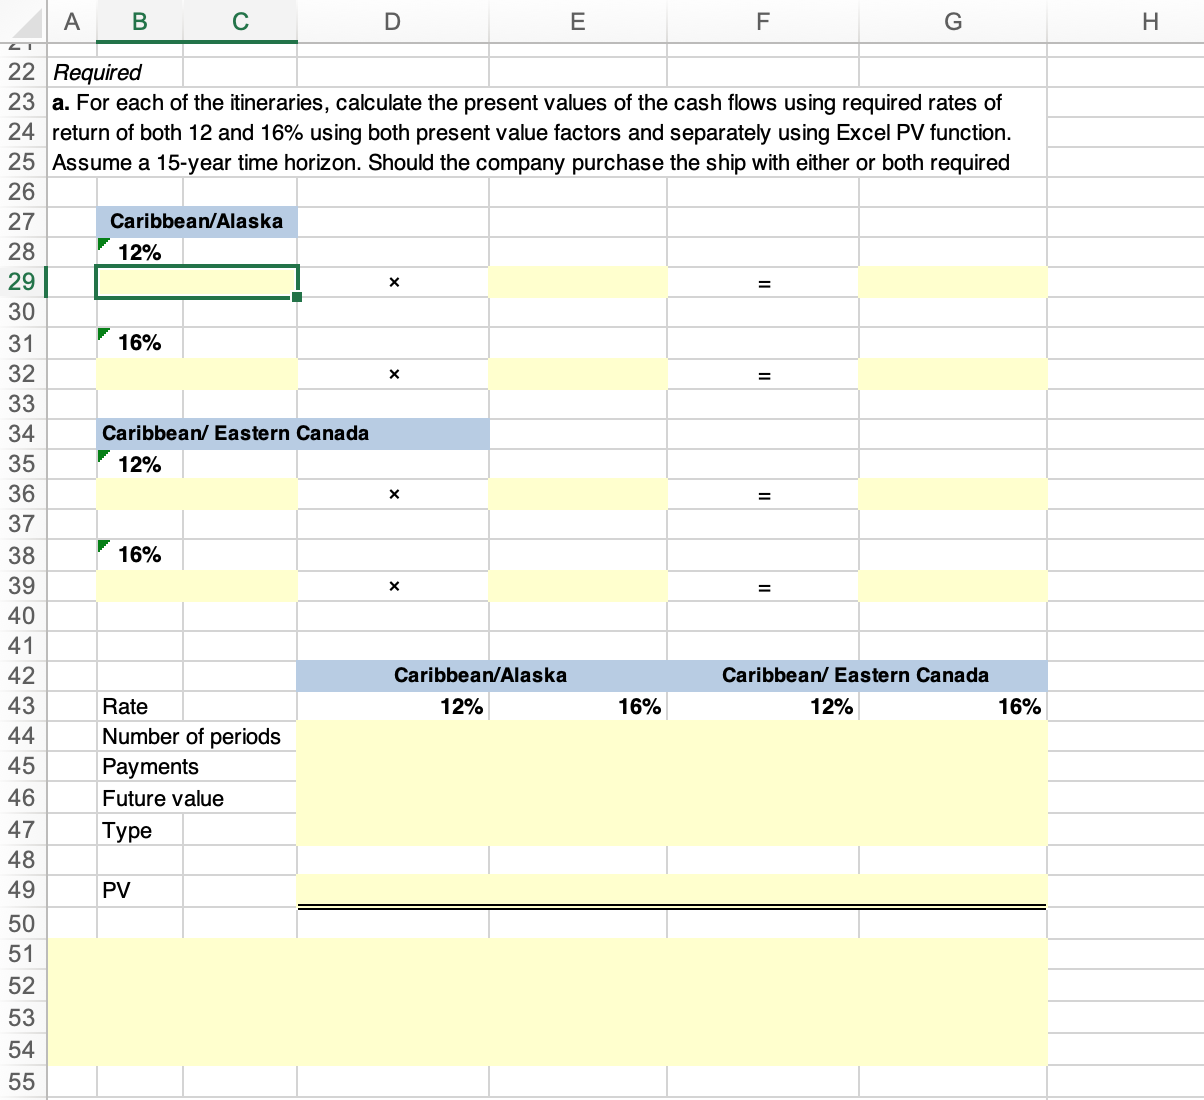Click the multiplication sign in row 32
Viewport: 1204px width, 1100px height.
click(393, 374)
